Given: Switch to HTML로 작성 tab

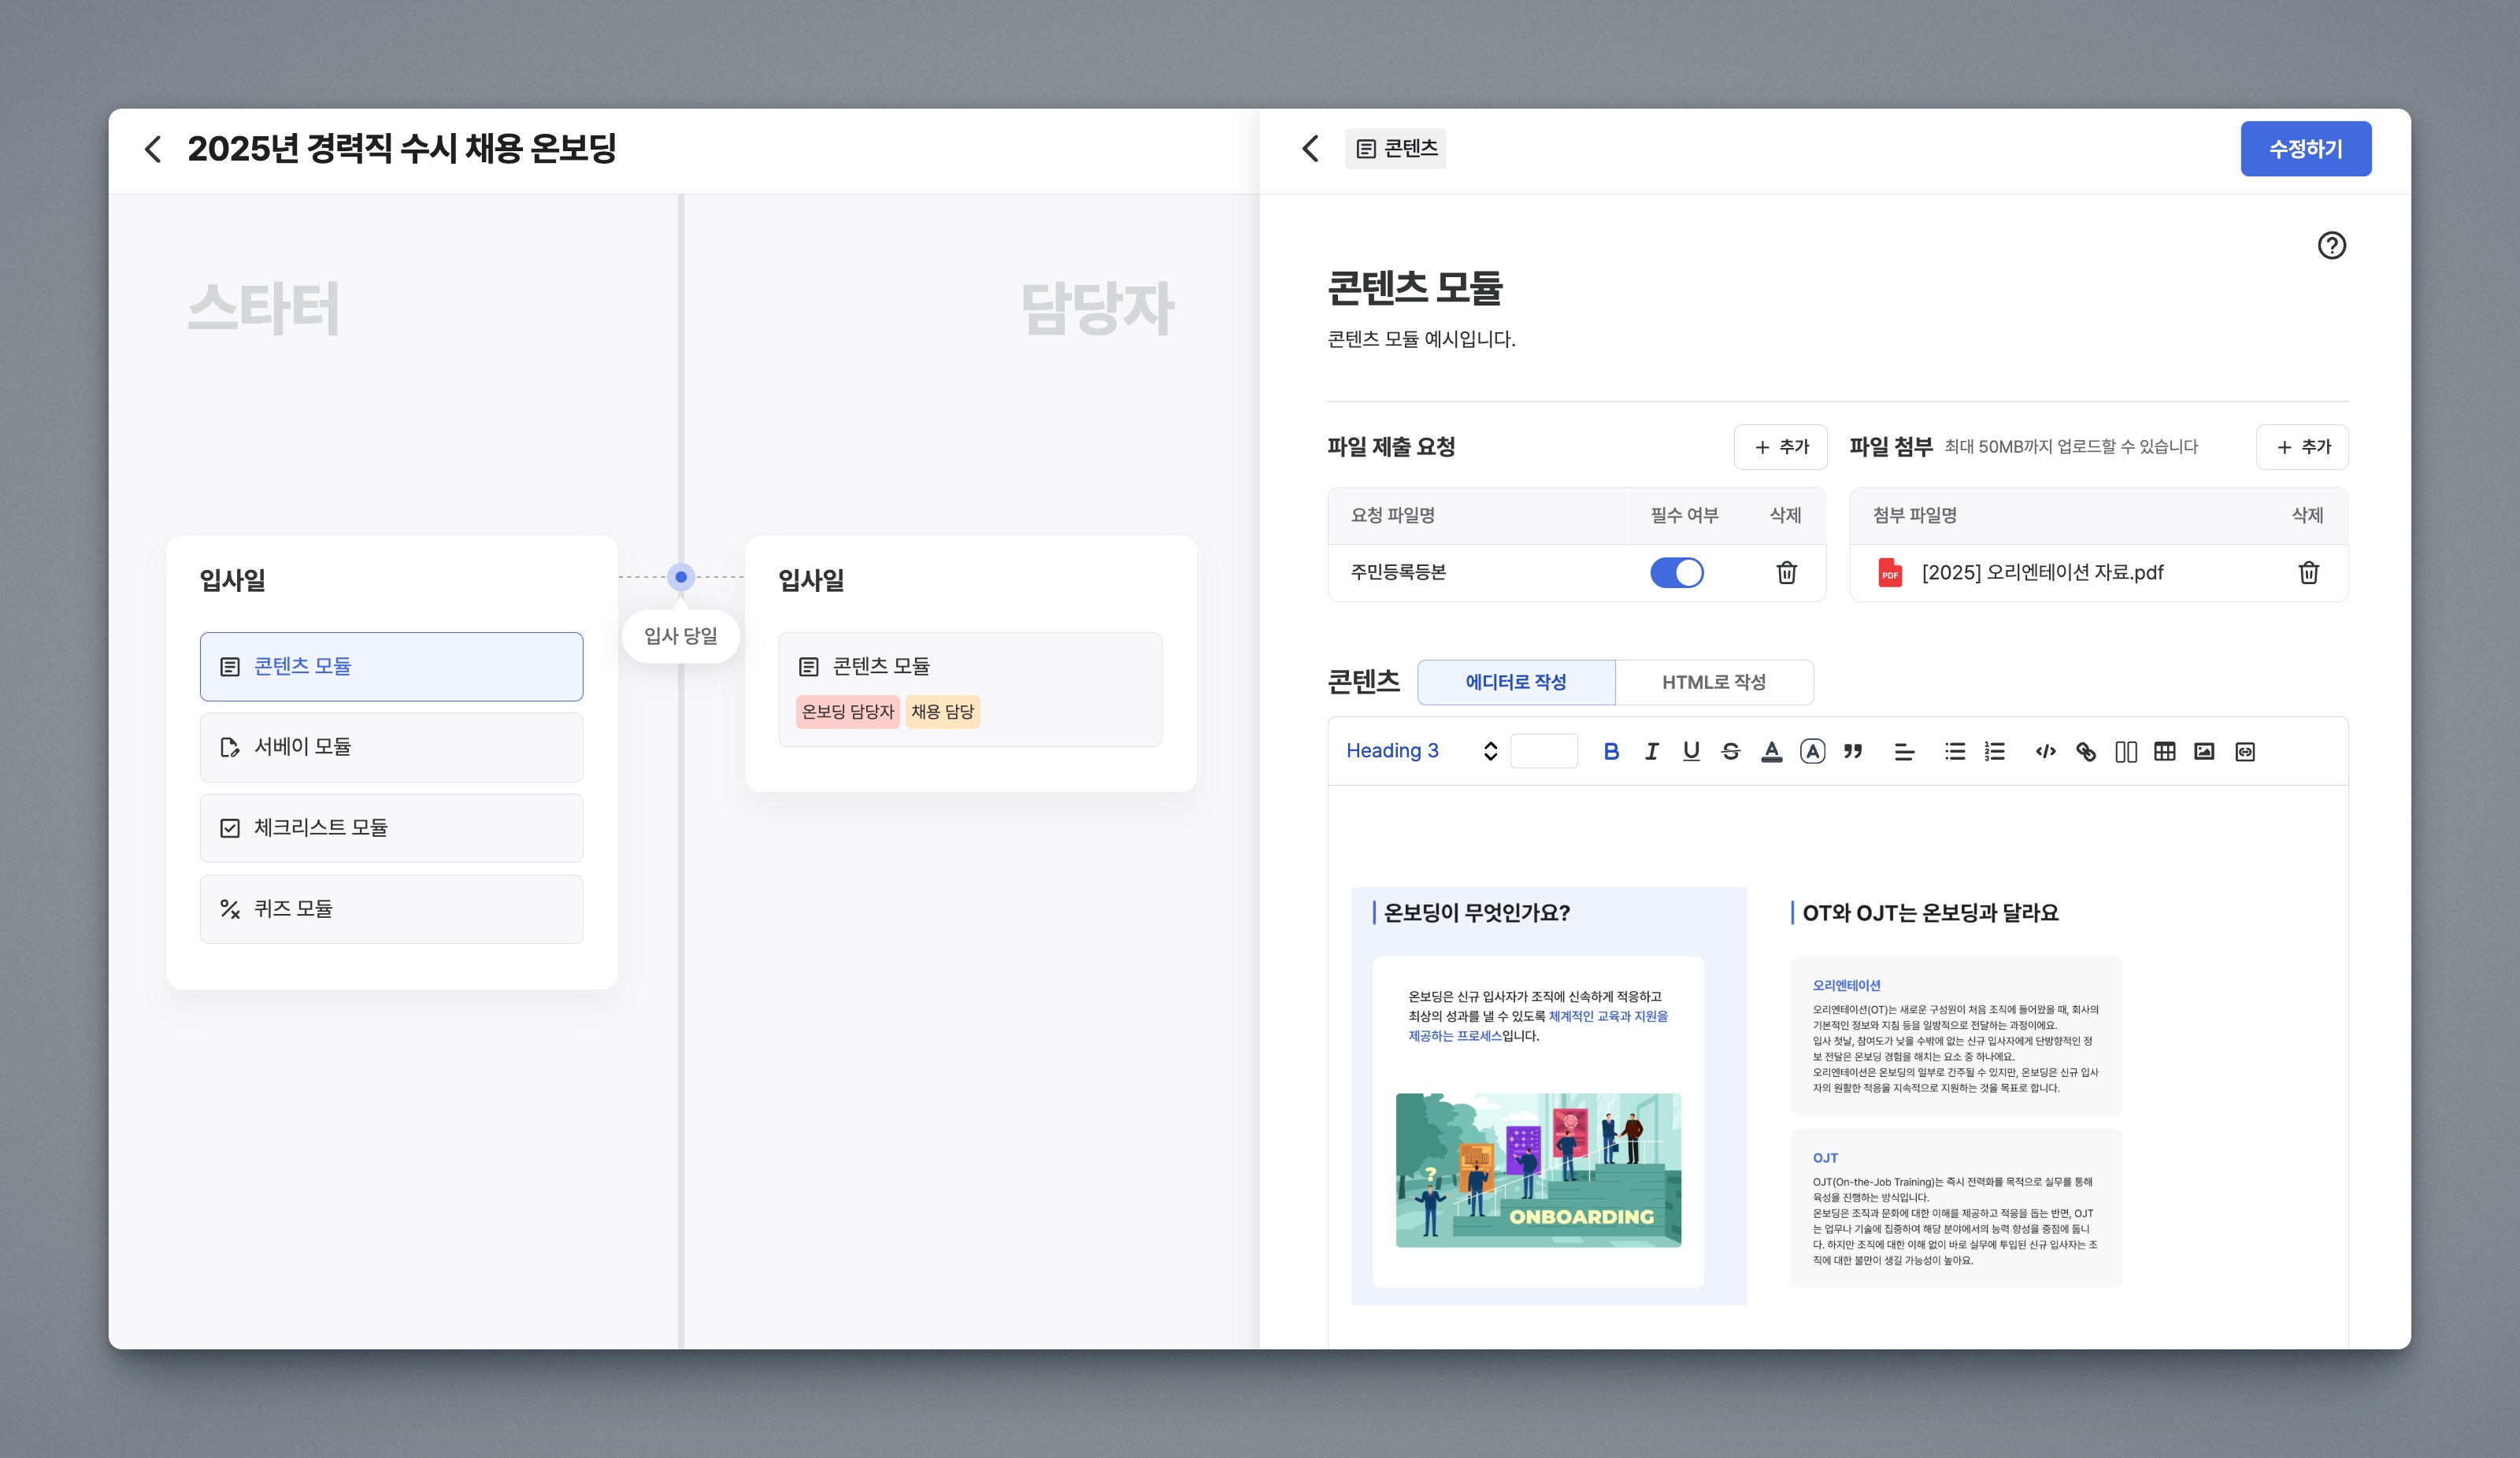Looking at the screenshot, I should (1713, 682).
